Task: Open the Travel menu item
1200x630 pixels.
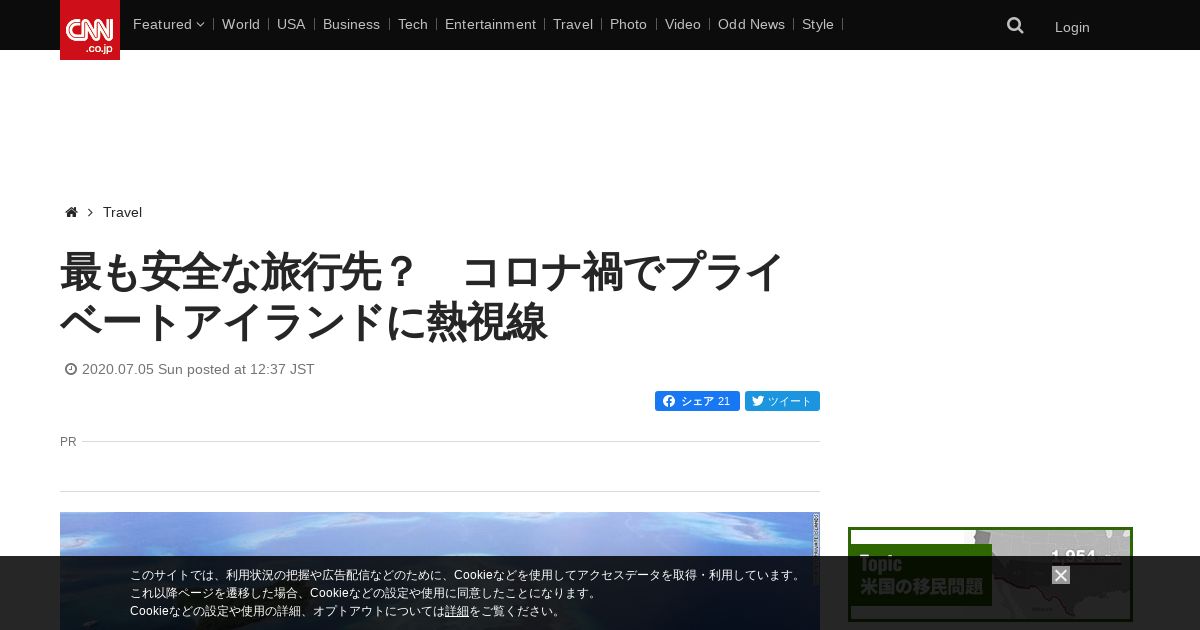Action: [573, 24]
